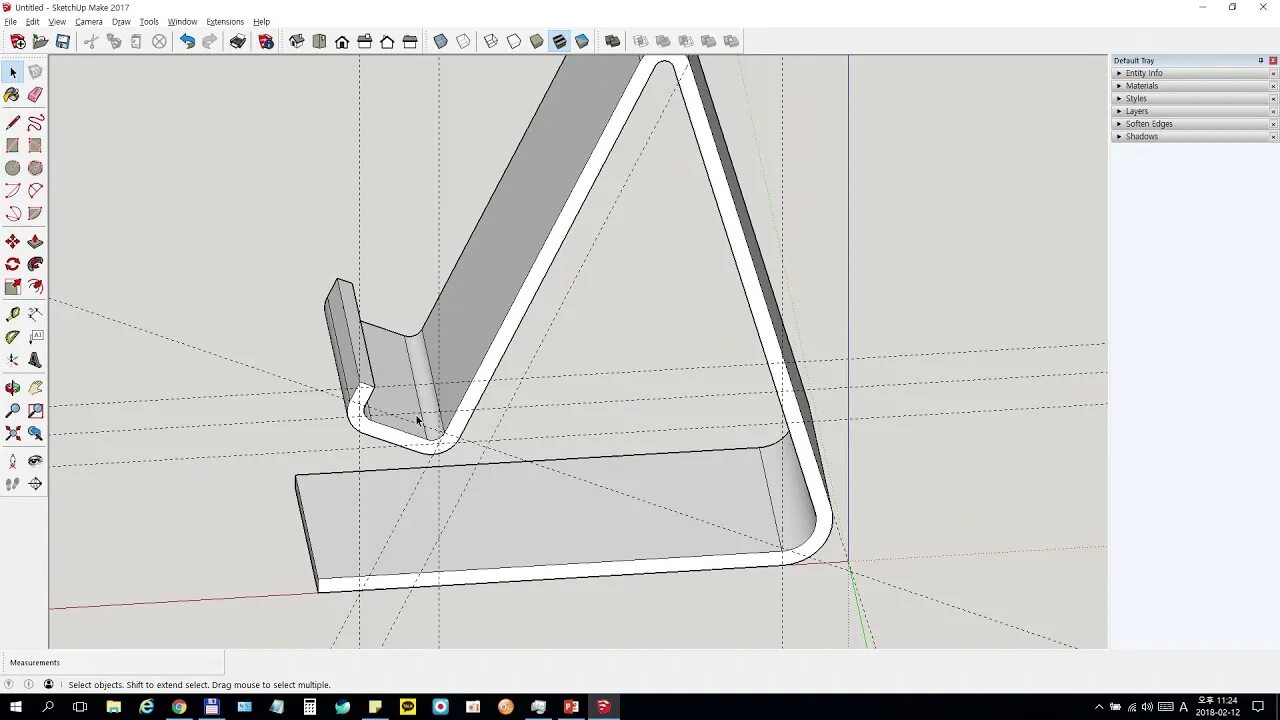The width and height of the screenshot is (1280, 720).
Task: Choose the Dimension tool
Action: [x=35, y=315]
